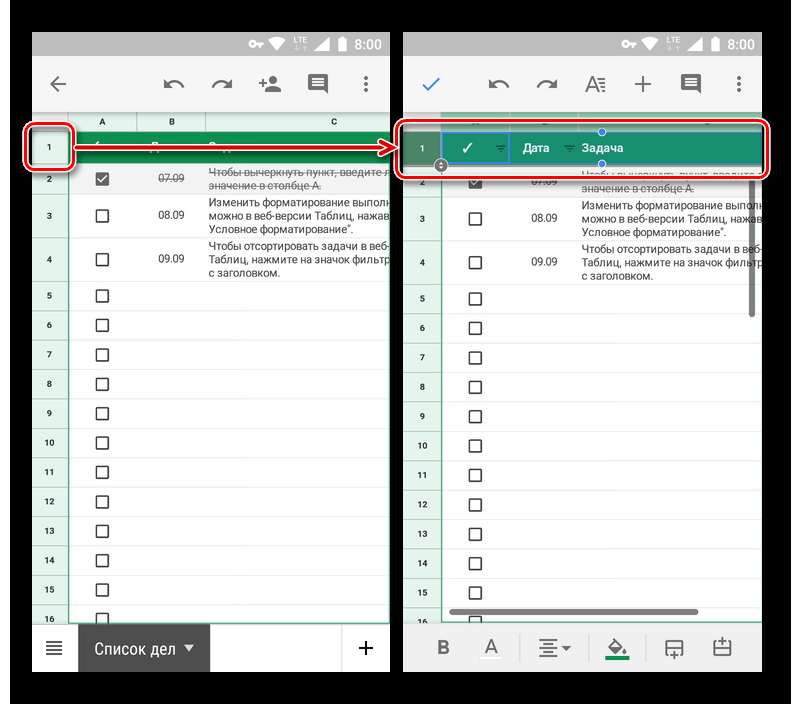Select Список дел sheet tab

coord(144,648)
